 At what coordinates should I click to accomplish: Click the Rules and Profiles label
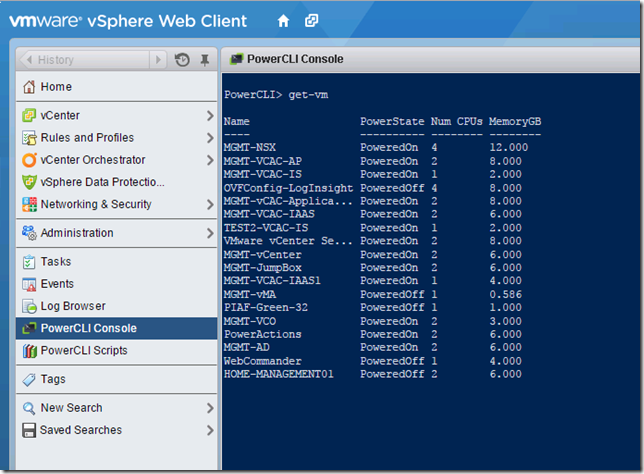pos(87,138)
